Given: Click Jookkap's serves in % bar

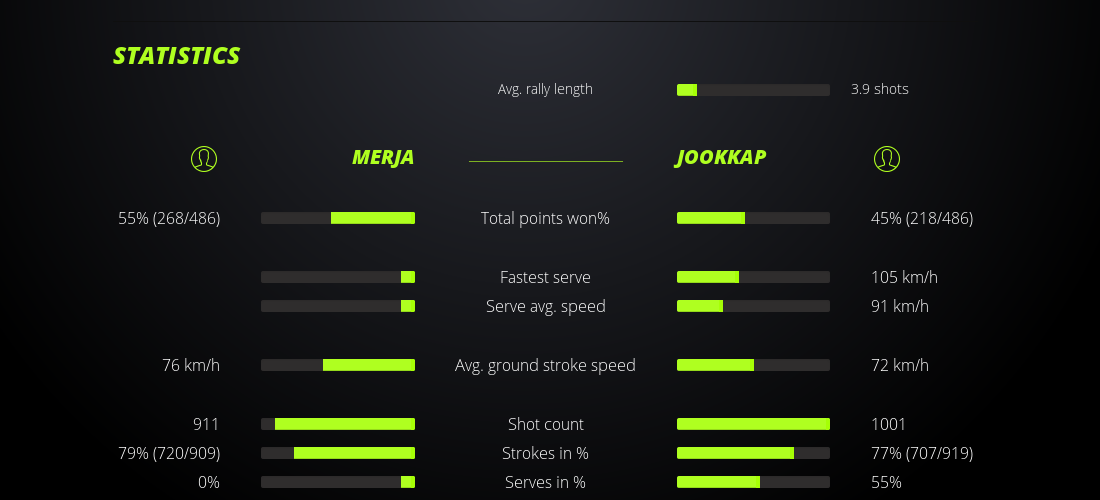Looking at the screenshot, I should [753, 482].
